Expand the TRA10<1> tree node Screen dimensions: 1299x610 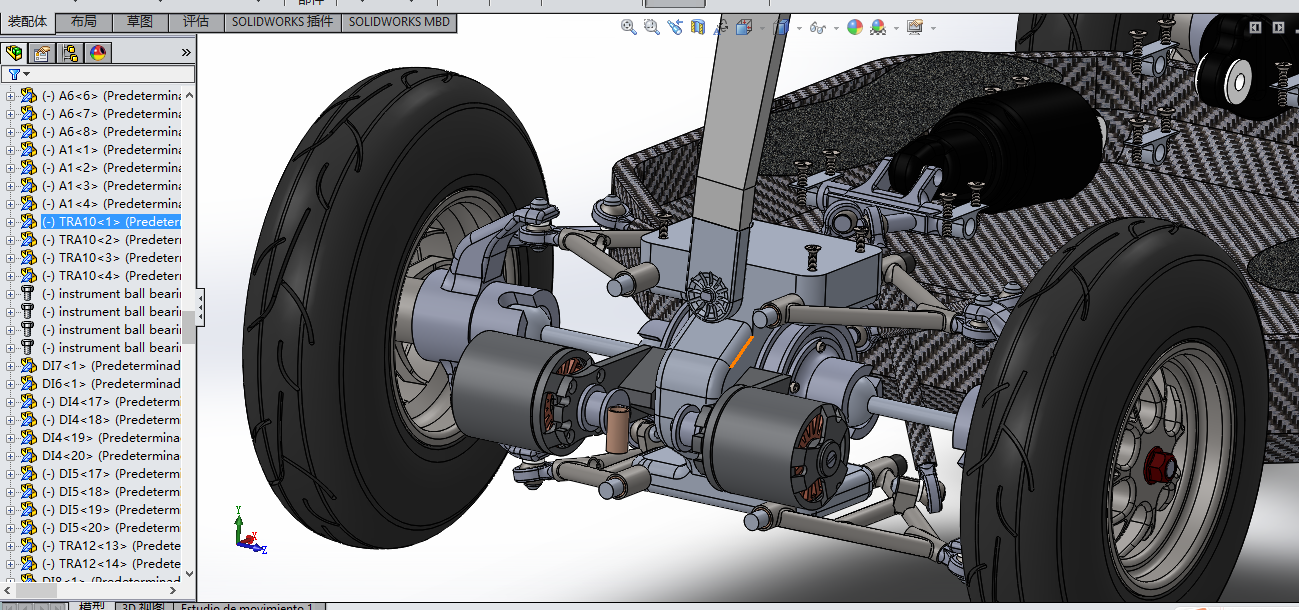[x=11, y=222]
